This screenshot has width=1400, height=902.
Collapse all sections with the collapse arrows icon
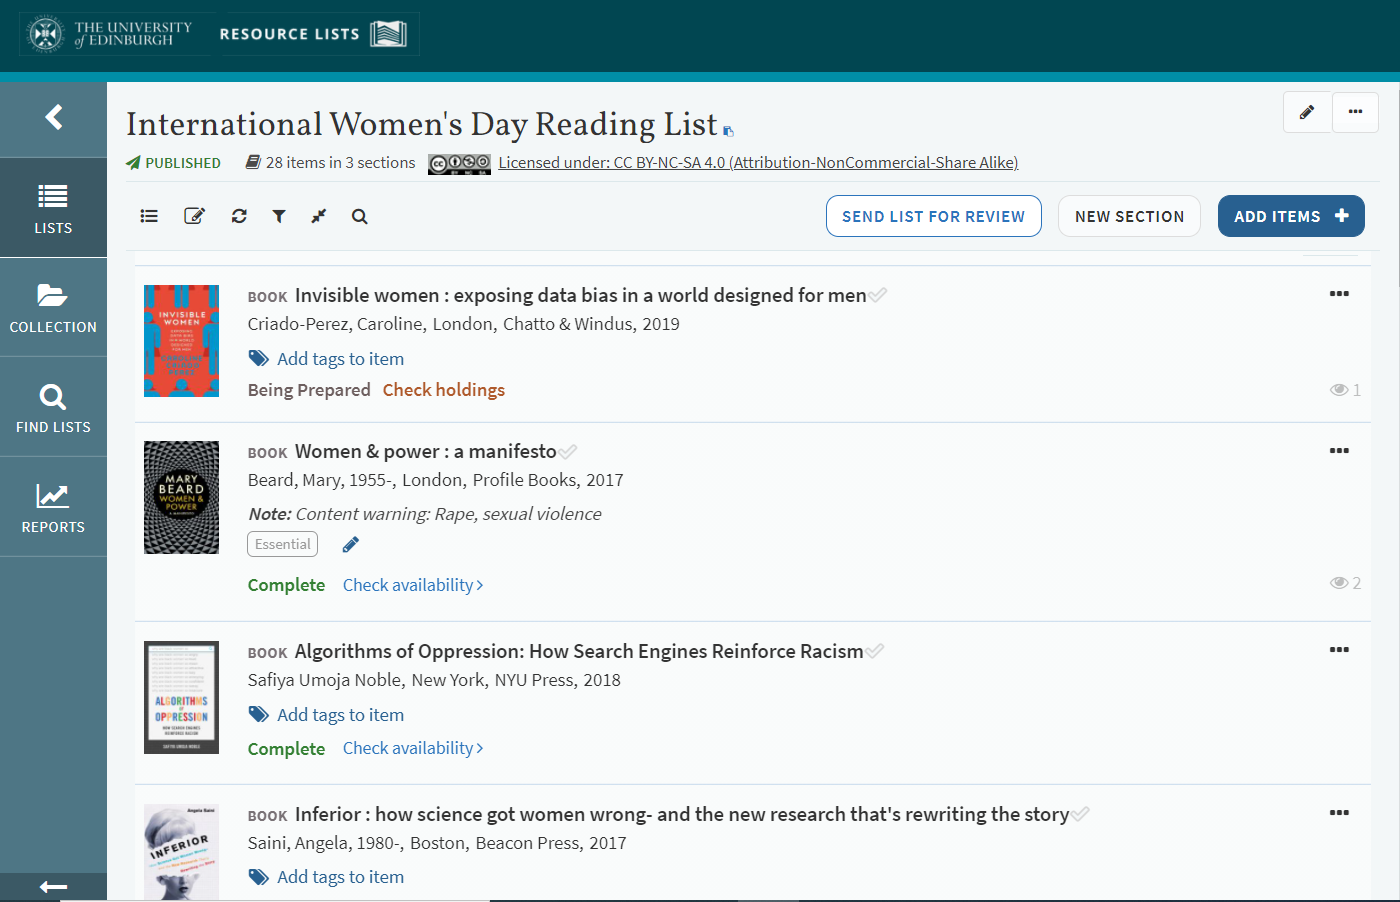click(x=319, y=216)
